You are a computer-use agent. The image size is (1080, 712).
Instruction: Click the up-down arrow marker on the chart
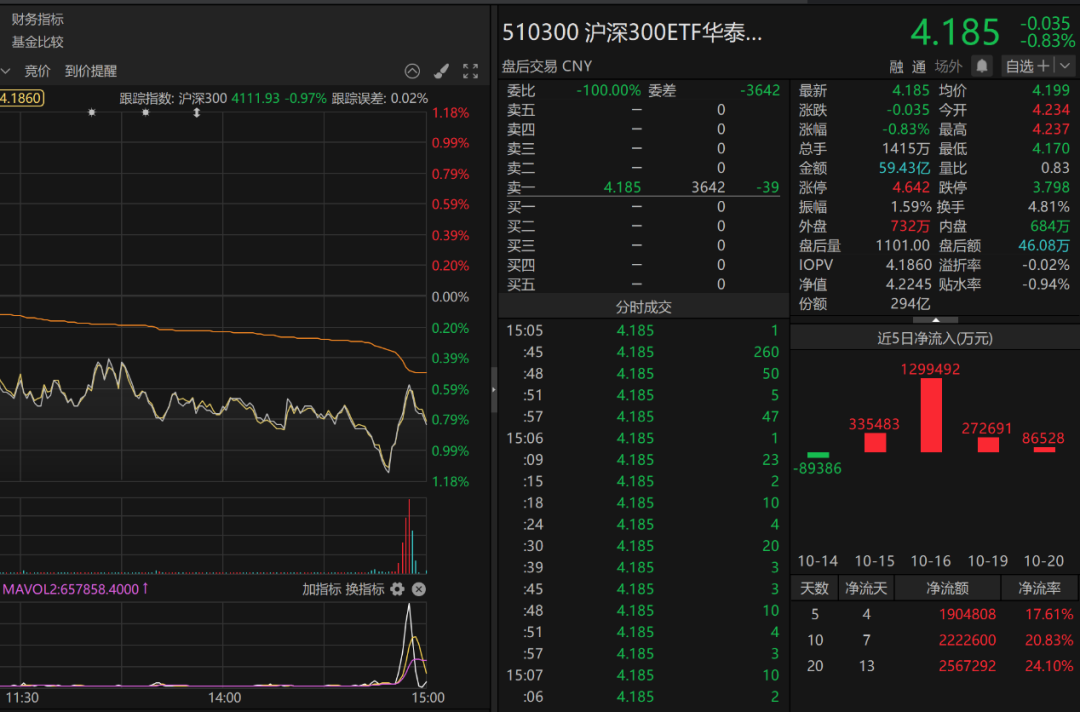197,112
